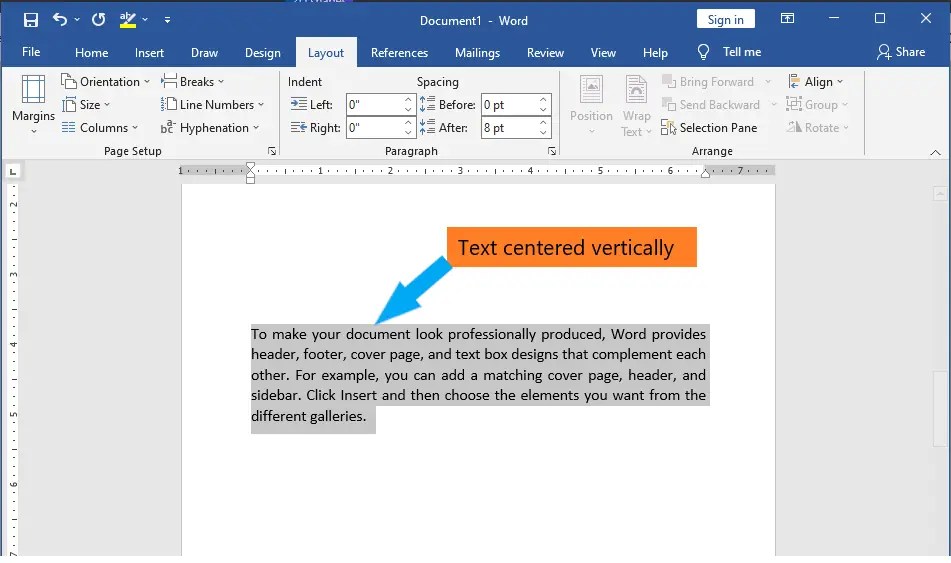Open the Rotate dropdown
The width and height of the screenshot is (951, 563).
818,127
